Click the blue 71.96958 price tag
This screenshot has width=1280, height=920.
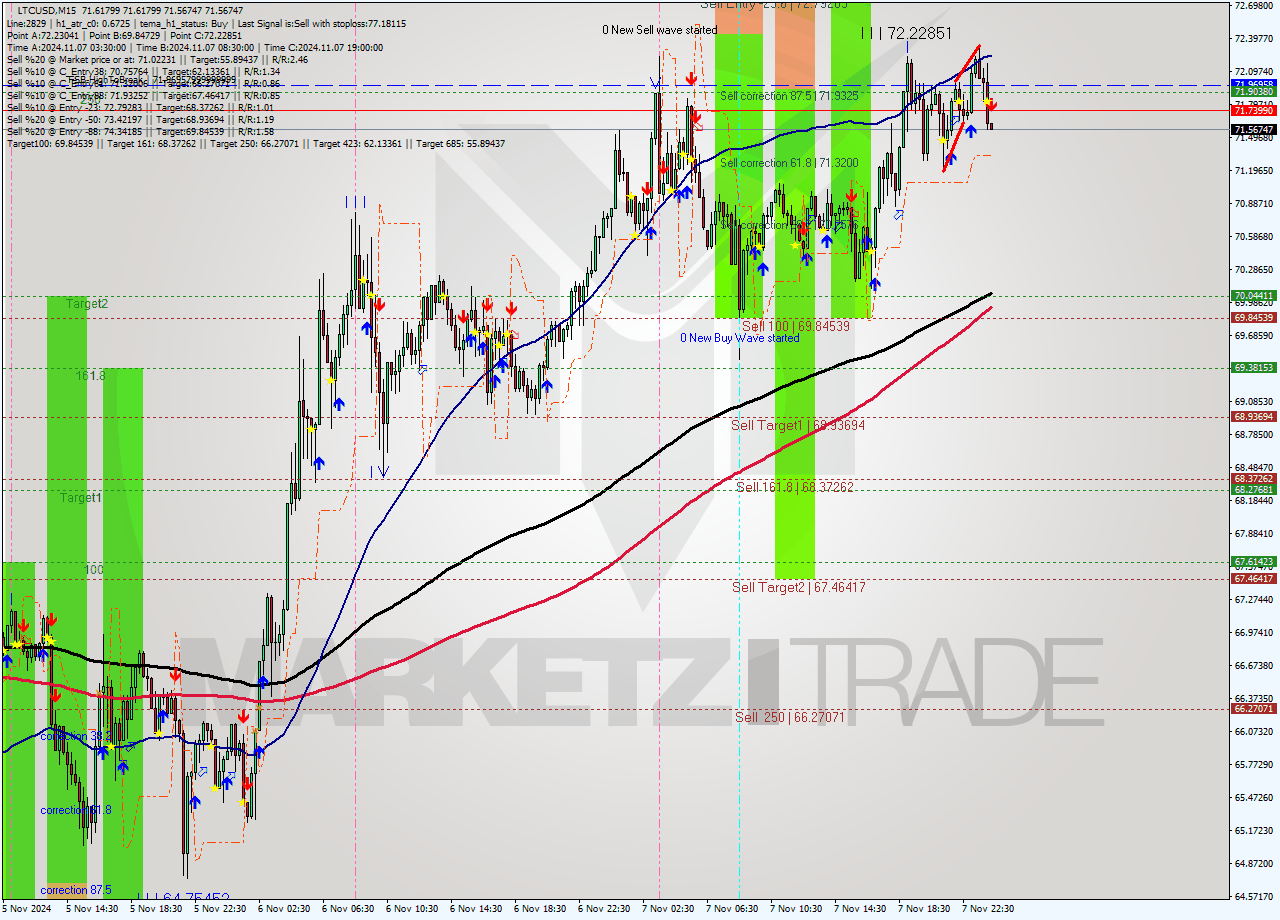coord(1254,84)
